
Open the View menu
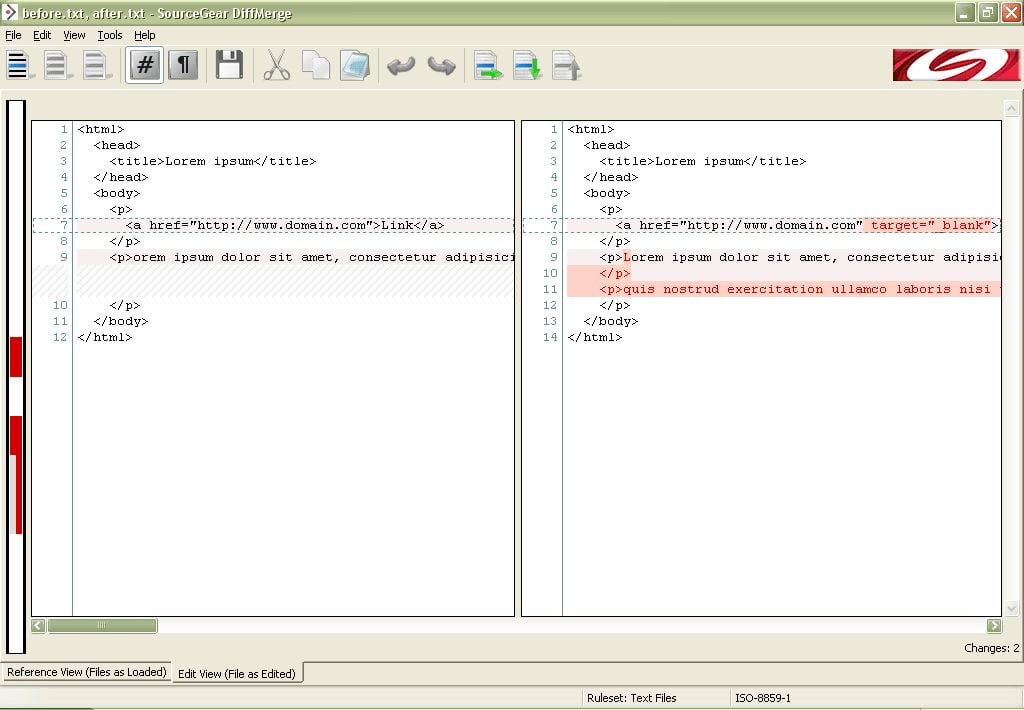click(x=74, y=35)
